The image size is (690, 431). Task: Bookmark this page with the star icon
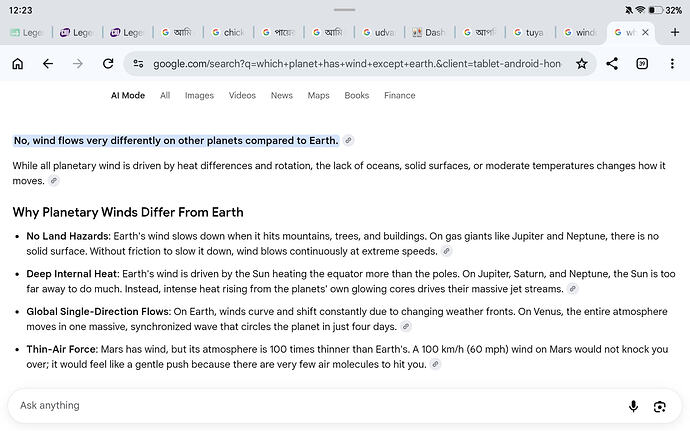(x=582, y=64)
